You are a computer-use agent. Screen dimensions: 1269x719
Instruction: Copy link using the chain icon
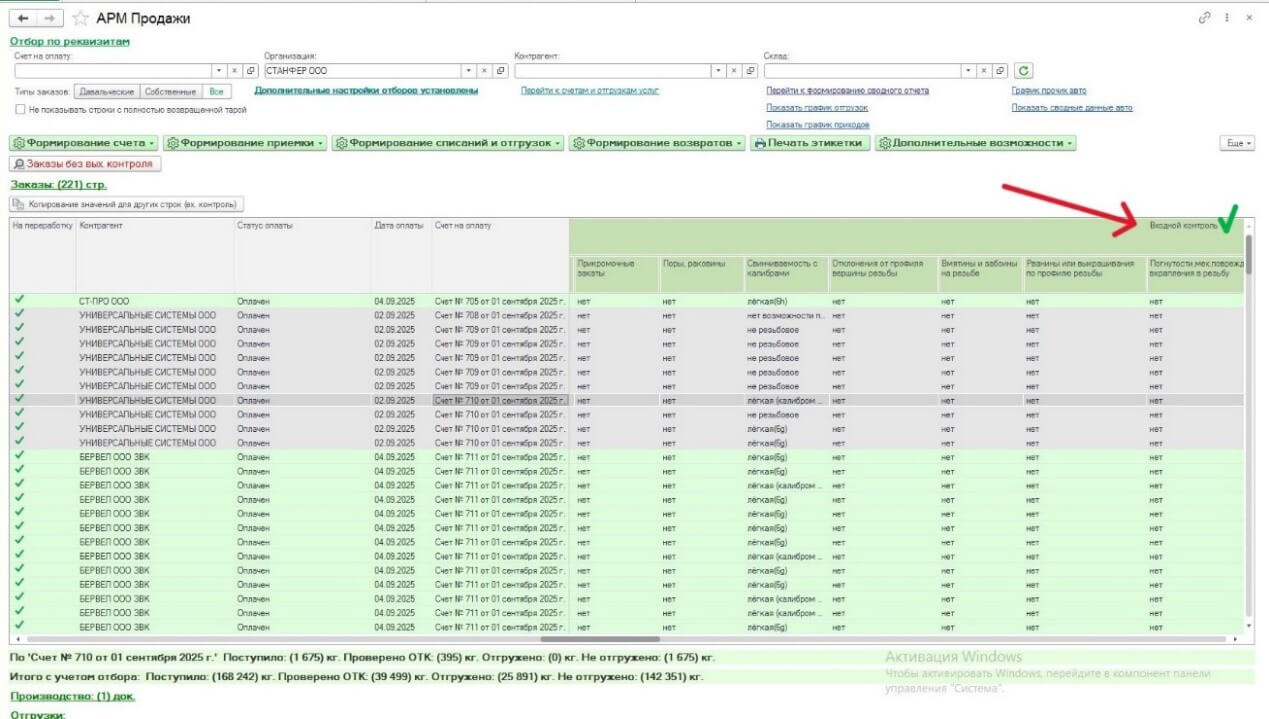click(x=1205, y=19)
